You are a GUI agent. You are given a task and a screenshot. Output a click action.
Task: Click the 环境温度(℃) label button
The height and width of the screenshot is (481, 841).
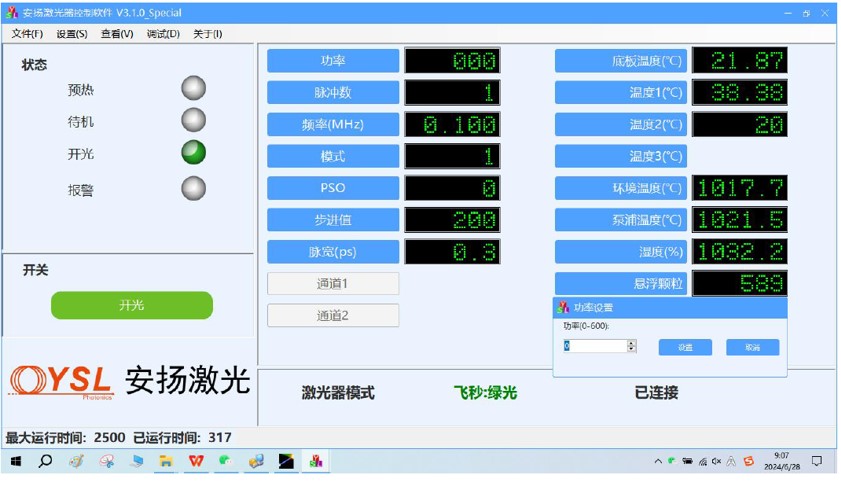[621, 188]
